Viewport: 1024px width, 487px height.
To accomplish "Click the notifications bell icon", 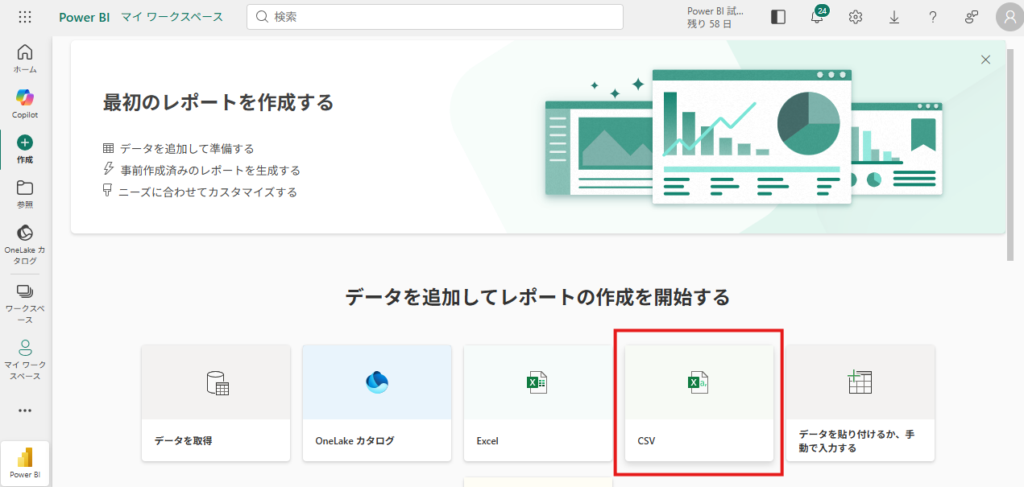I will pos(816,17).
